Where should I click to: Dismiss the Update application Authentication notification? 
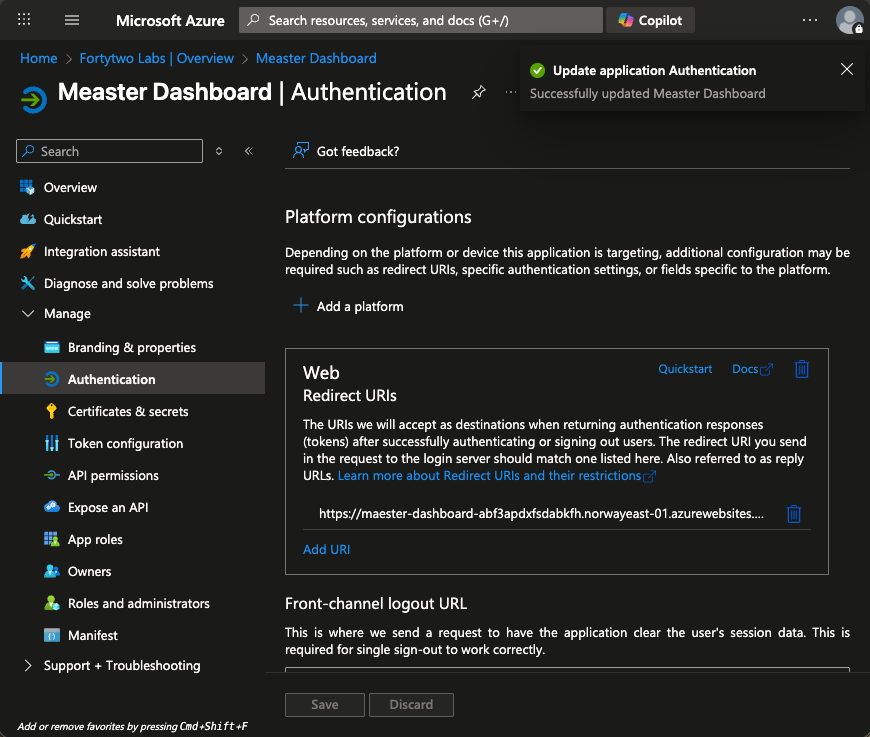pos(847,70)
